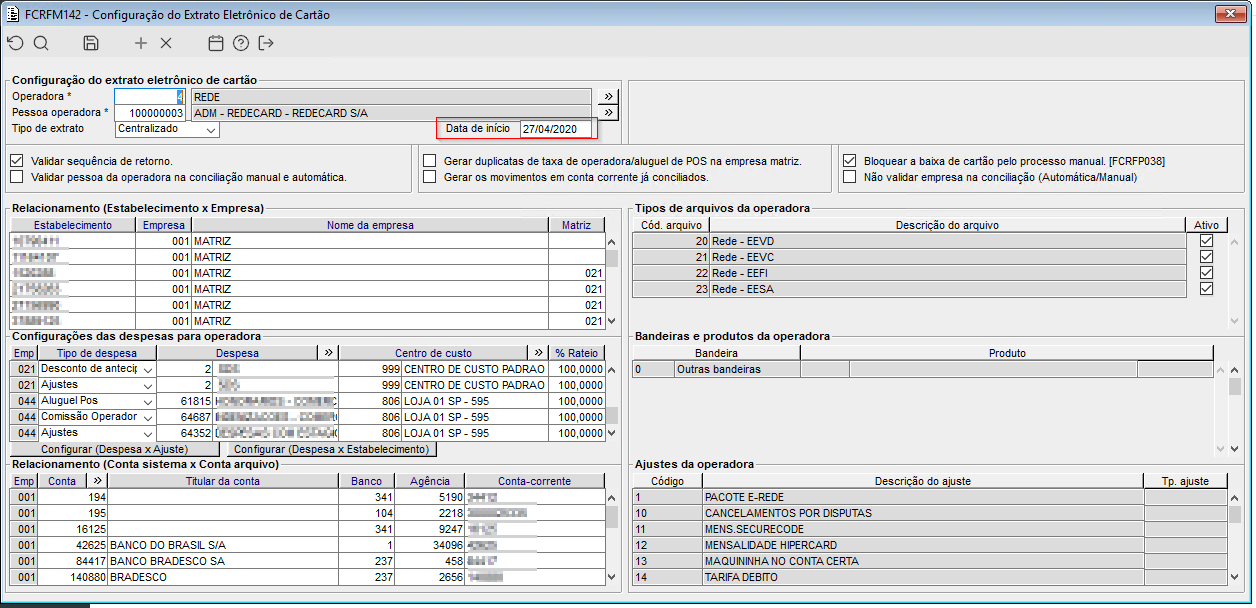Expand the 'Aluguel Pos' expense type dropdown
Viewport: 1256px width, 608px height.
pyautogui.click(x=148, y=401)
